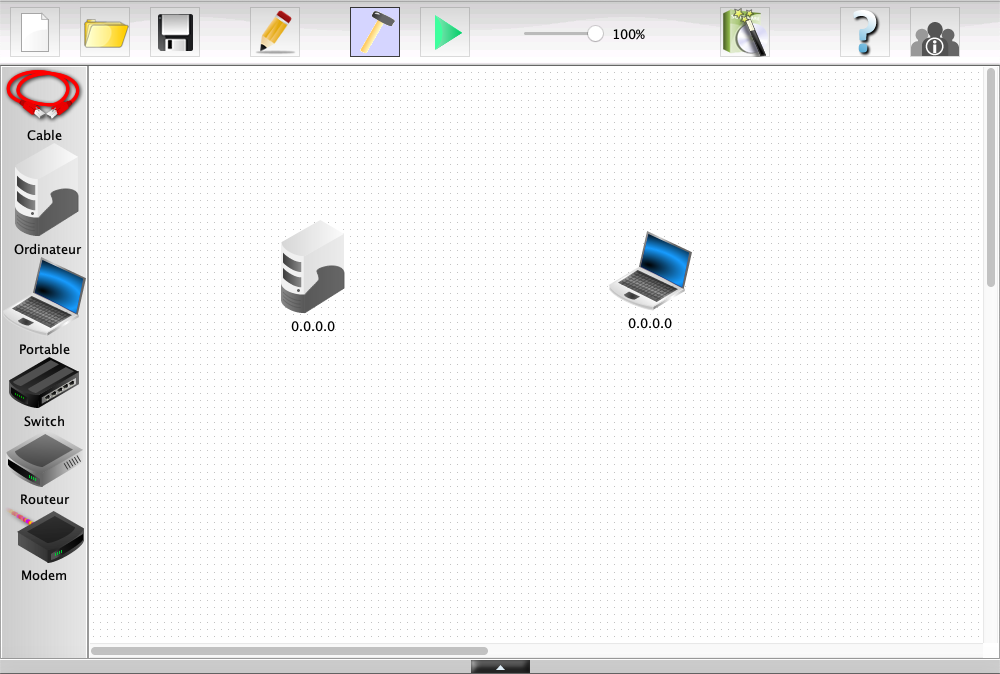Activate design mode with the hammer icon
The width and height of the screenshot is (1000, 674).
click(x=375, y=32)
